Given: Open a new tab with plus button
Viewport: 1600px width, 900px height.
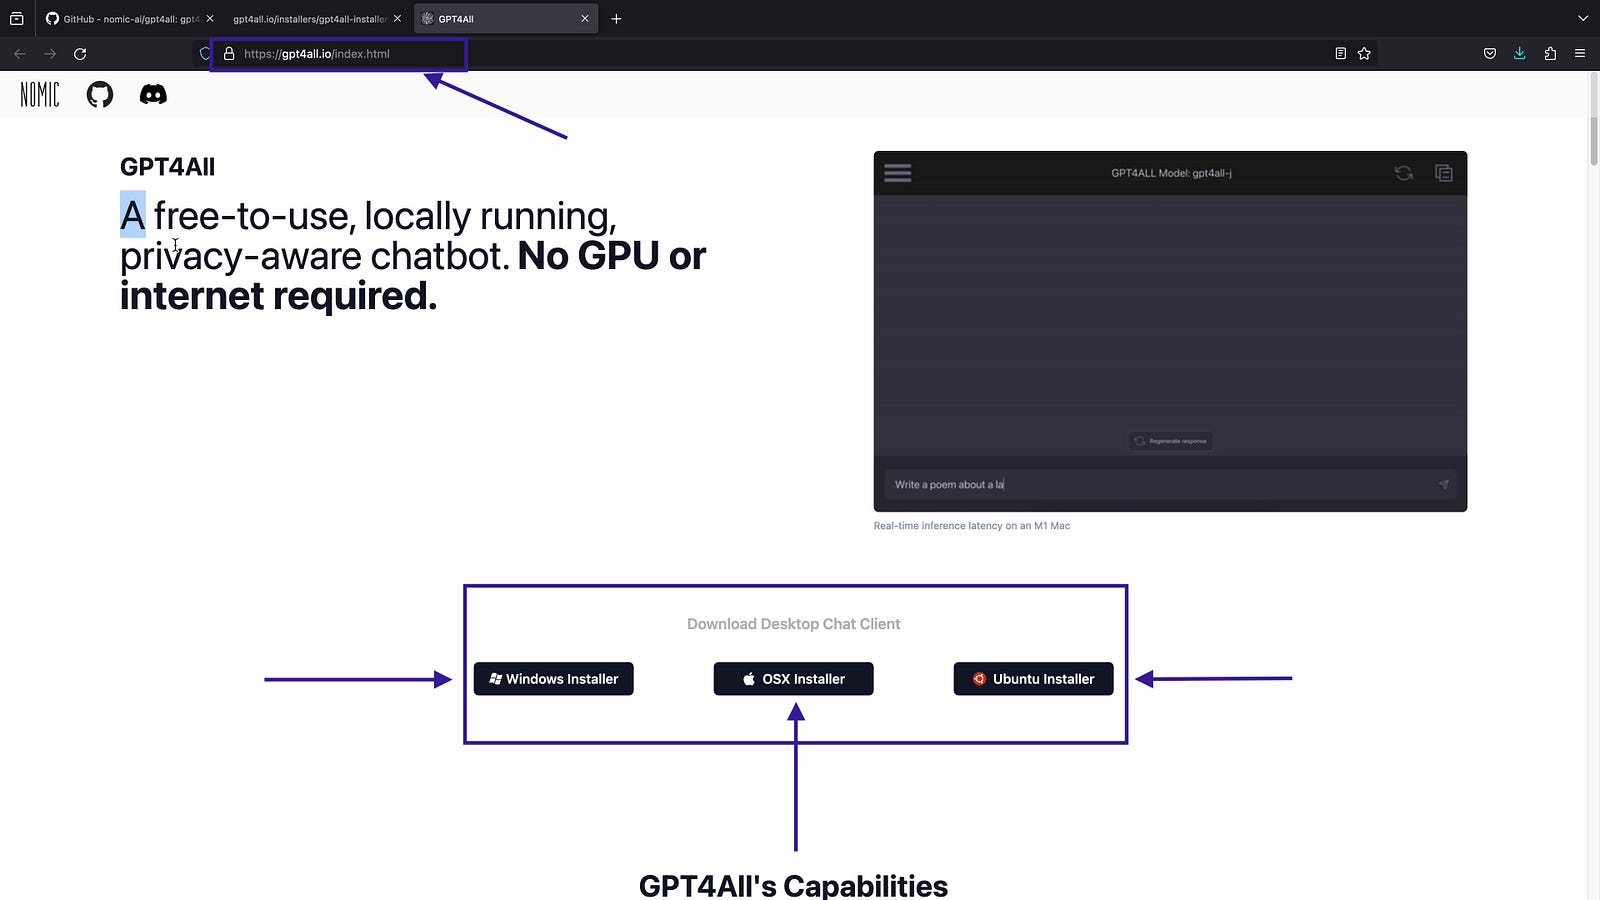Looking at the screenshot, I should pos(616,19).
